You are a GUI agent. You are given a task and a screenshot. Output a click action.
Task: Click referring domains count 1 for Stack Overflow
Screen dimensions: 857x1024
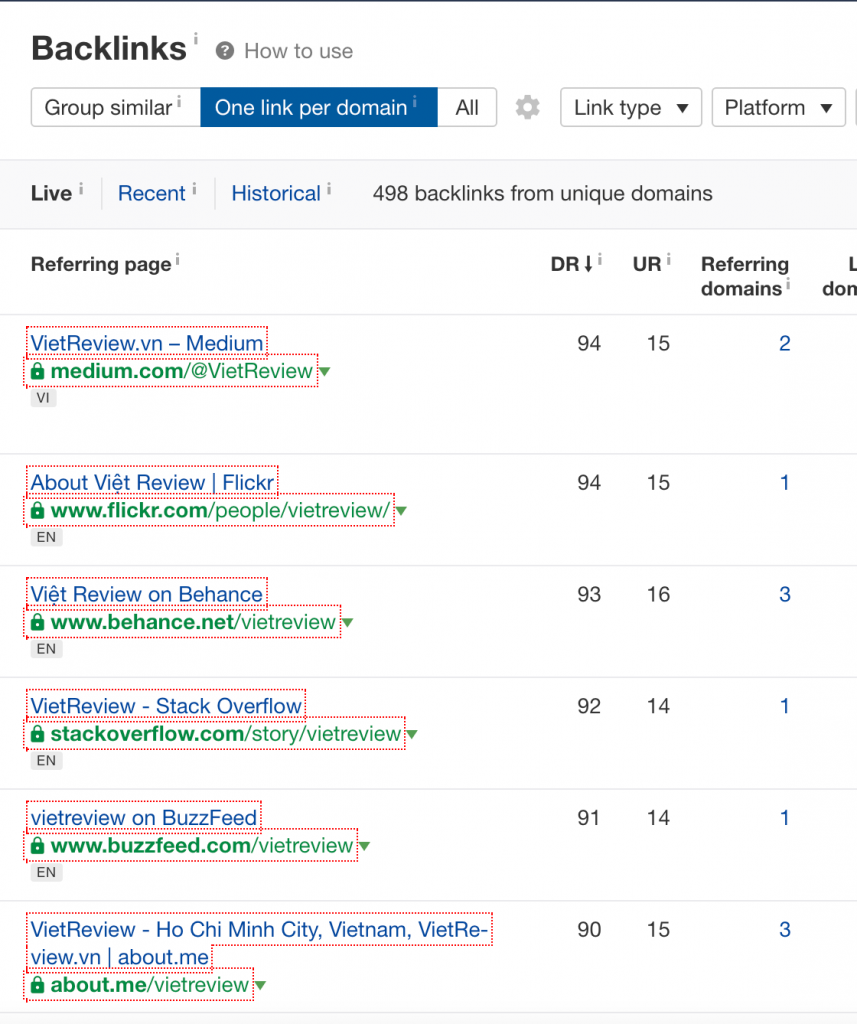(784, 706)
